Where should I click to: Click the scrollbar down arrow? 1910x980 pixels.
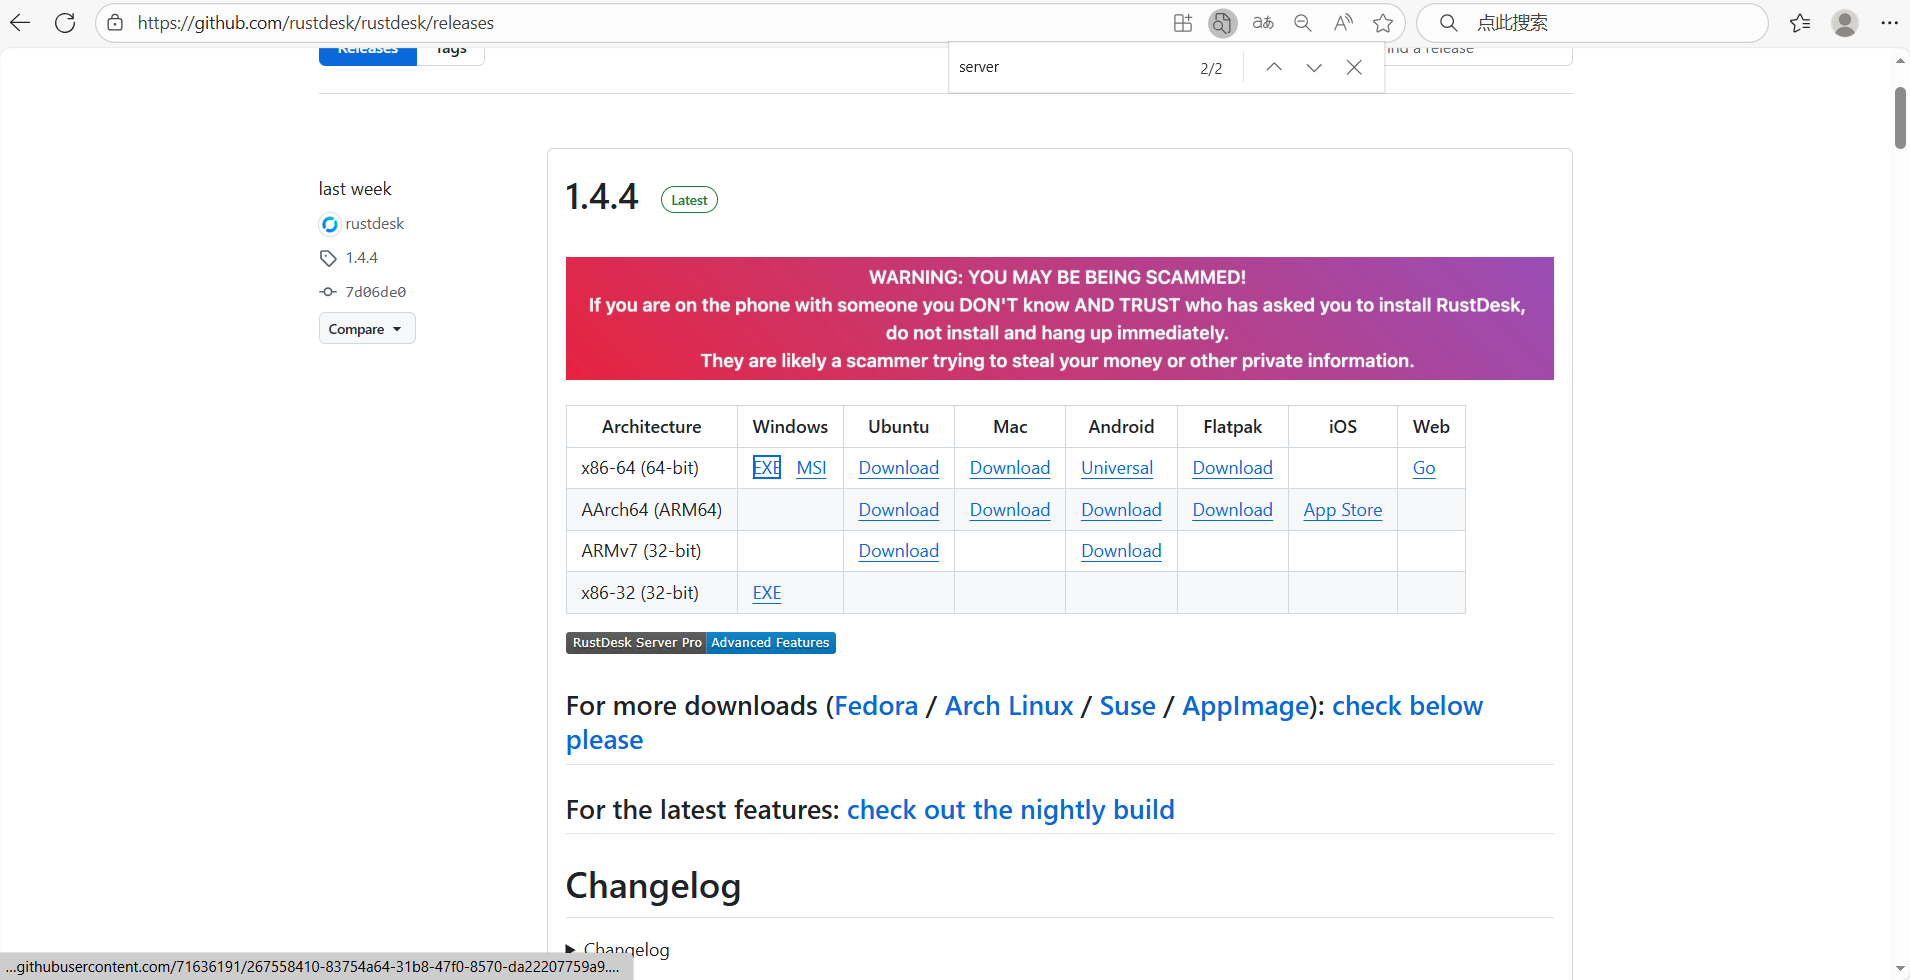click(1900, 969)
